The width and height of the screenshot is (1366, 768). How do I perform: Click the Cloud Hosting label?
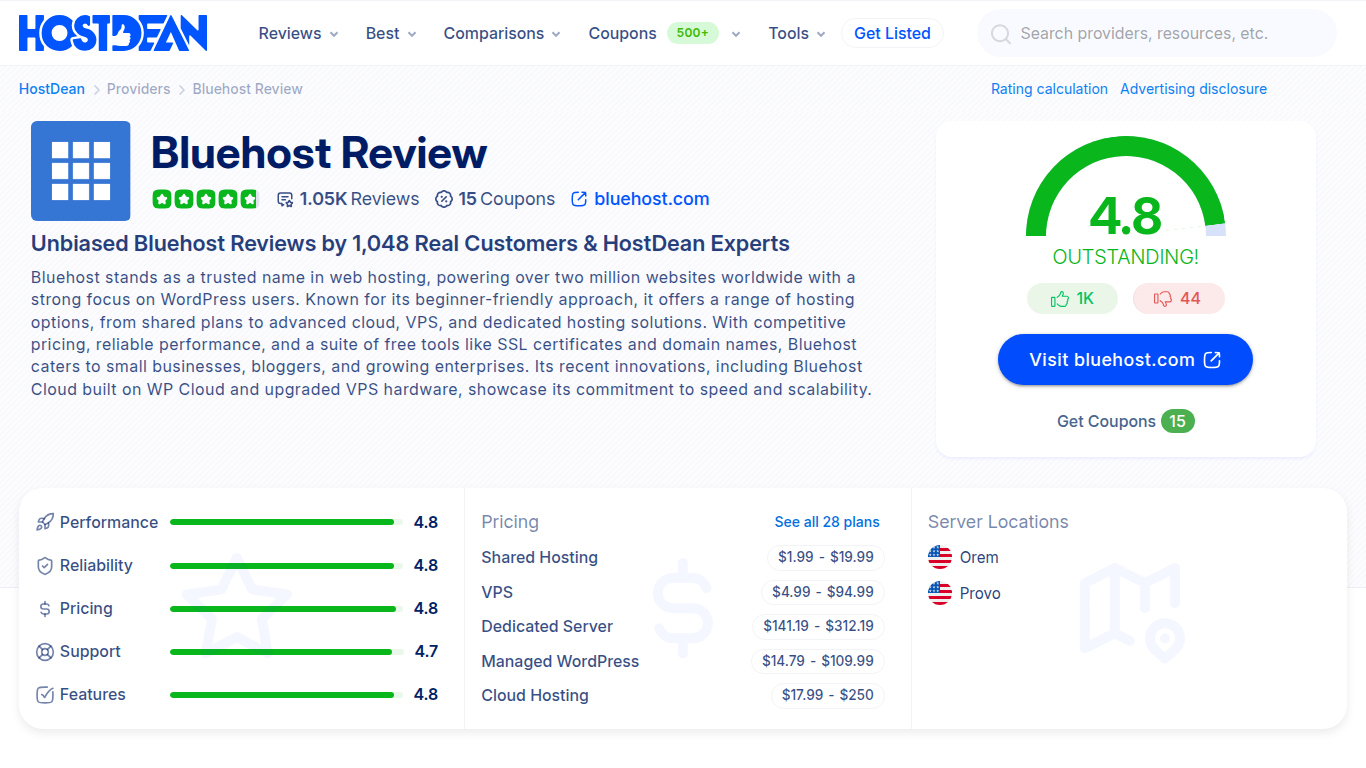coord(535,695)
